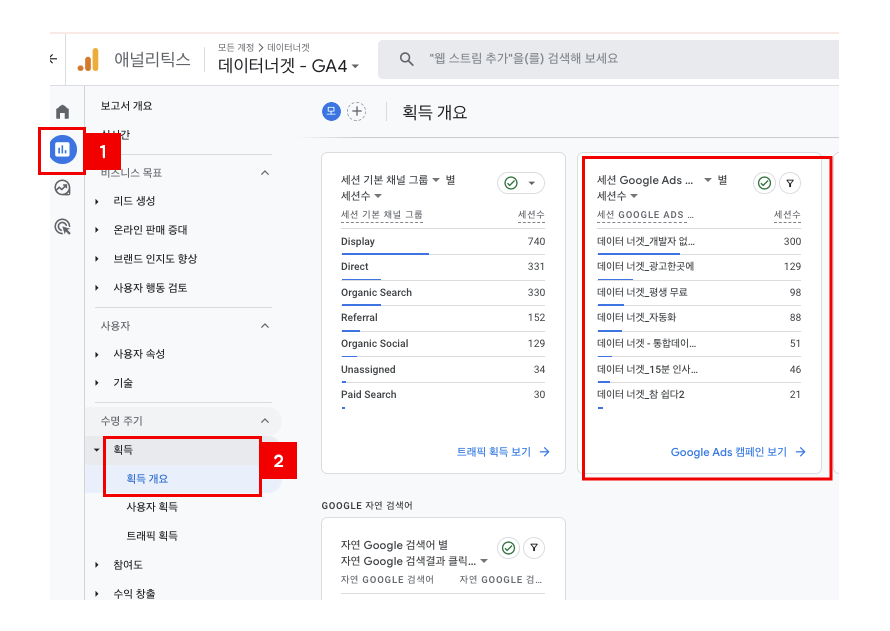Click the Direct channel row
Image resolution: width=890 pixels, height=631 pixels.
coord(443,267)
